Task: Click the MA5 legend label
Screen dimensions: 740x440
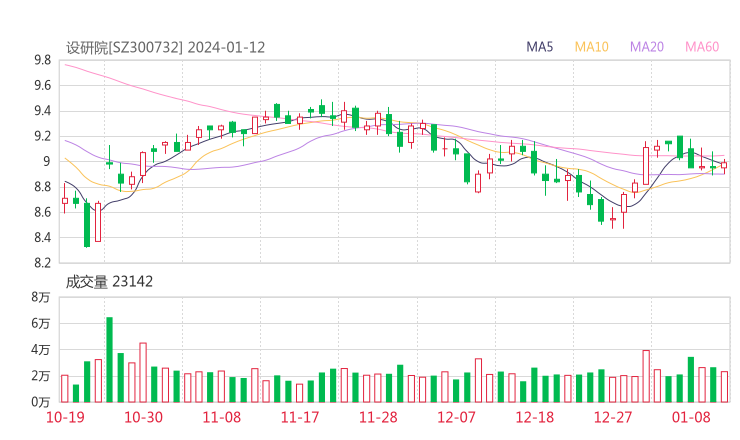Action: 539,47
